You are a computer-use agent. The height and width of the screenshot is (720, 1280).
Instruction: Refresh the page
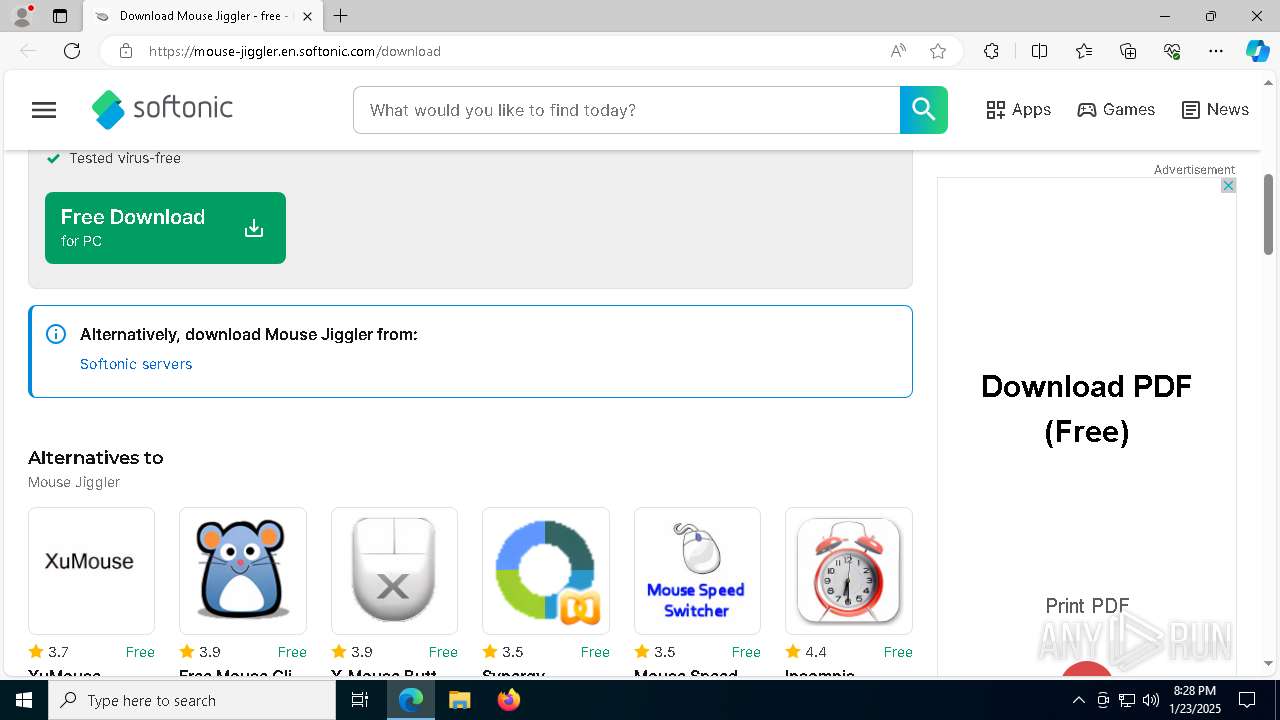click(x=72, y=51)
